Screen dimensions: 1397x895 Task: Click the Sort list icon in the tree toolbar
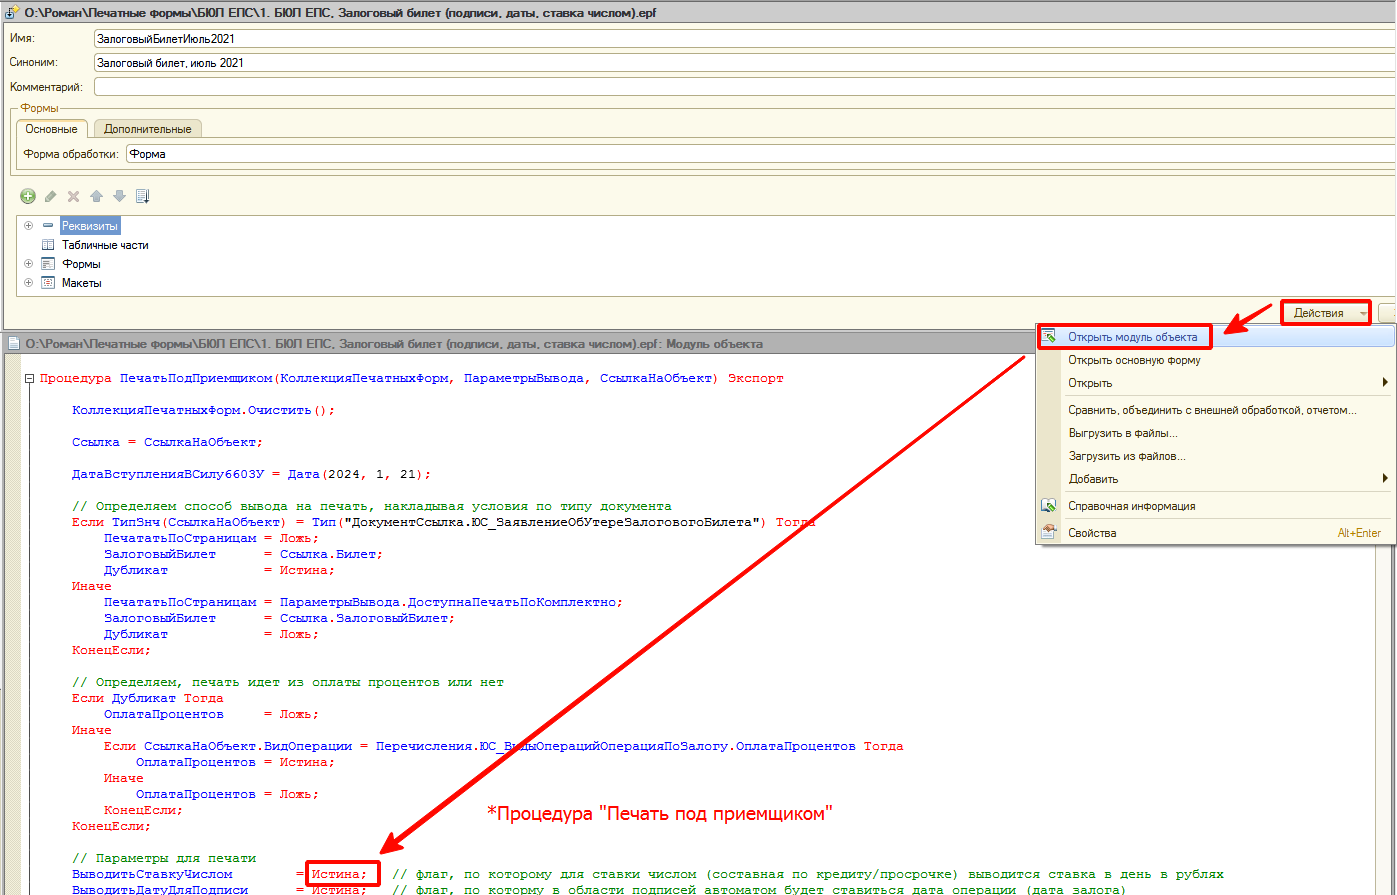[x=142, y=196]
